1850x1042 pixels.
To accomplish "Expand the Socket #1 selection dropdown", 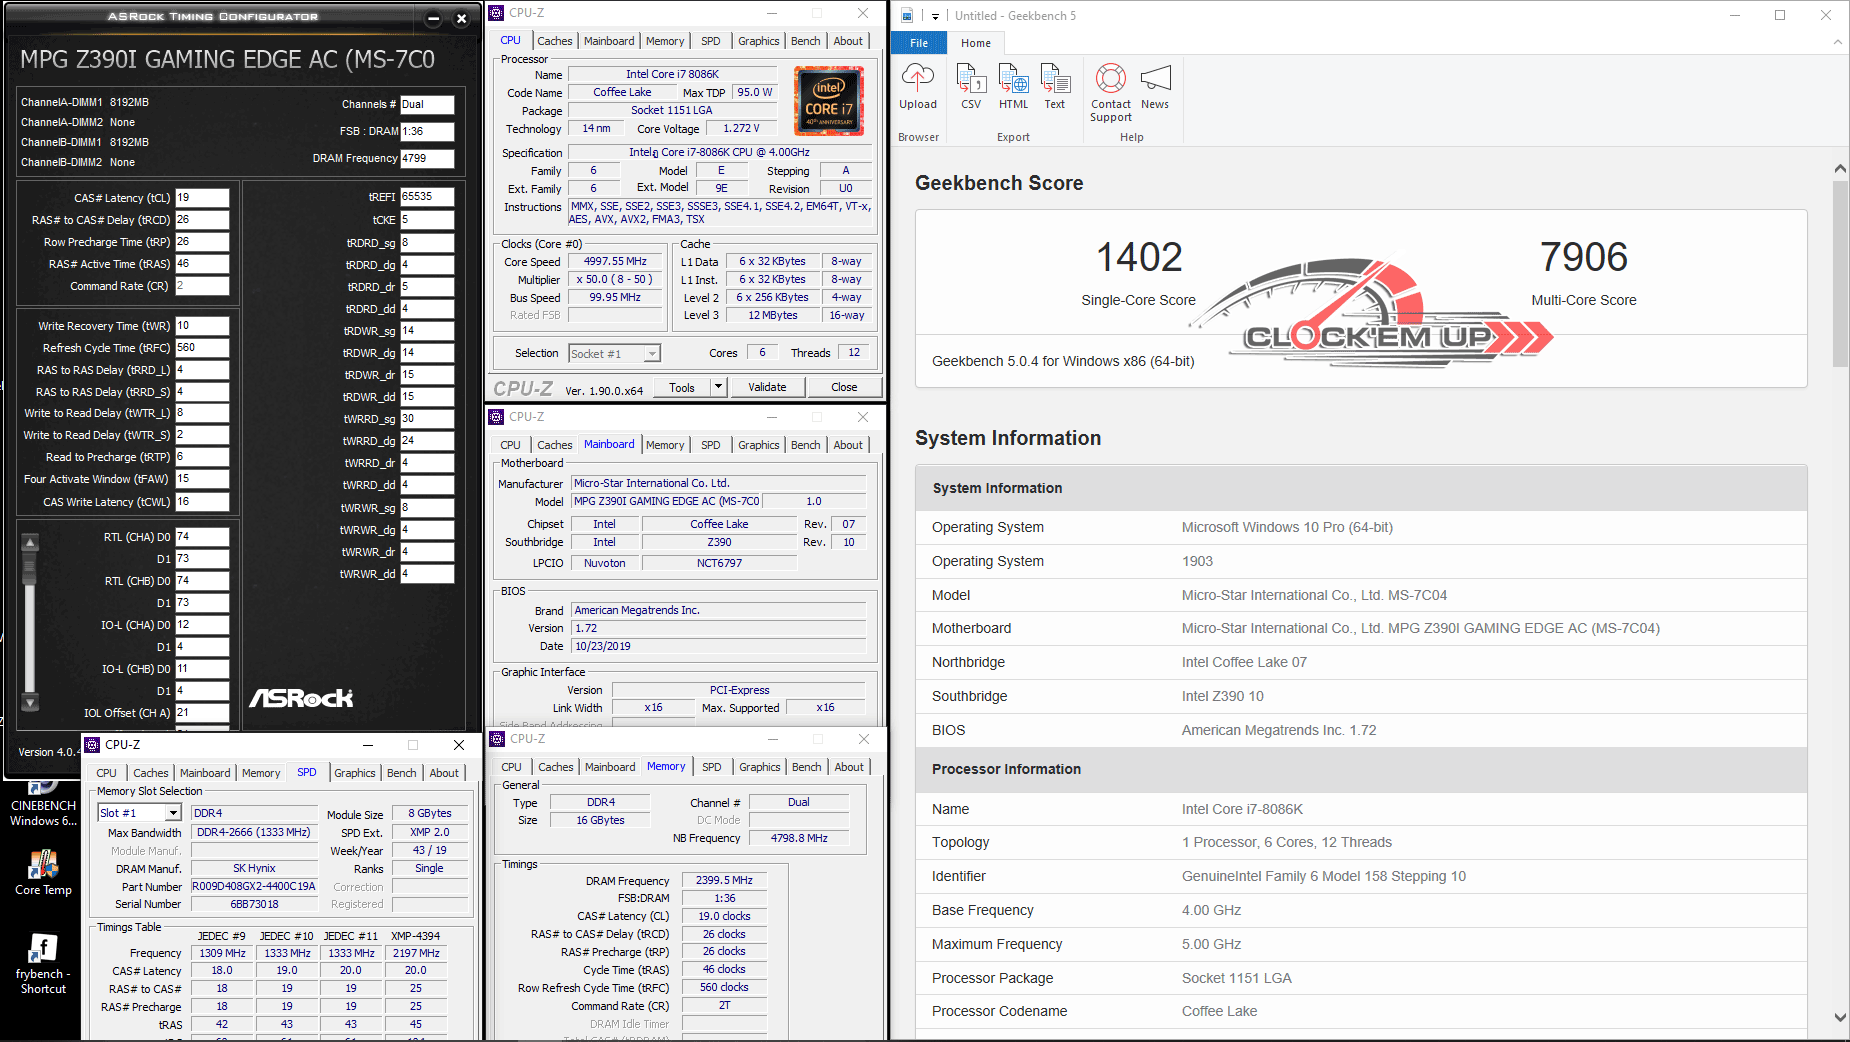I will point(652,354).
